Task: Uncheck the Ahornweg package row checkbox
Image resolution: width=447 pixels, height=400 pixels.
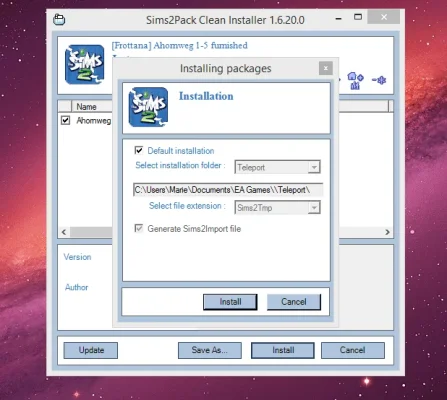Action: click(65, 120)
